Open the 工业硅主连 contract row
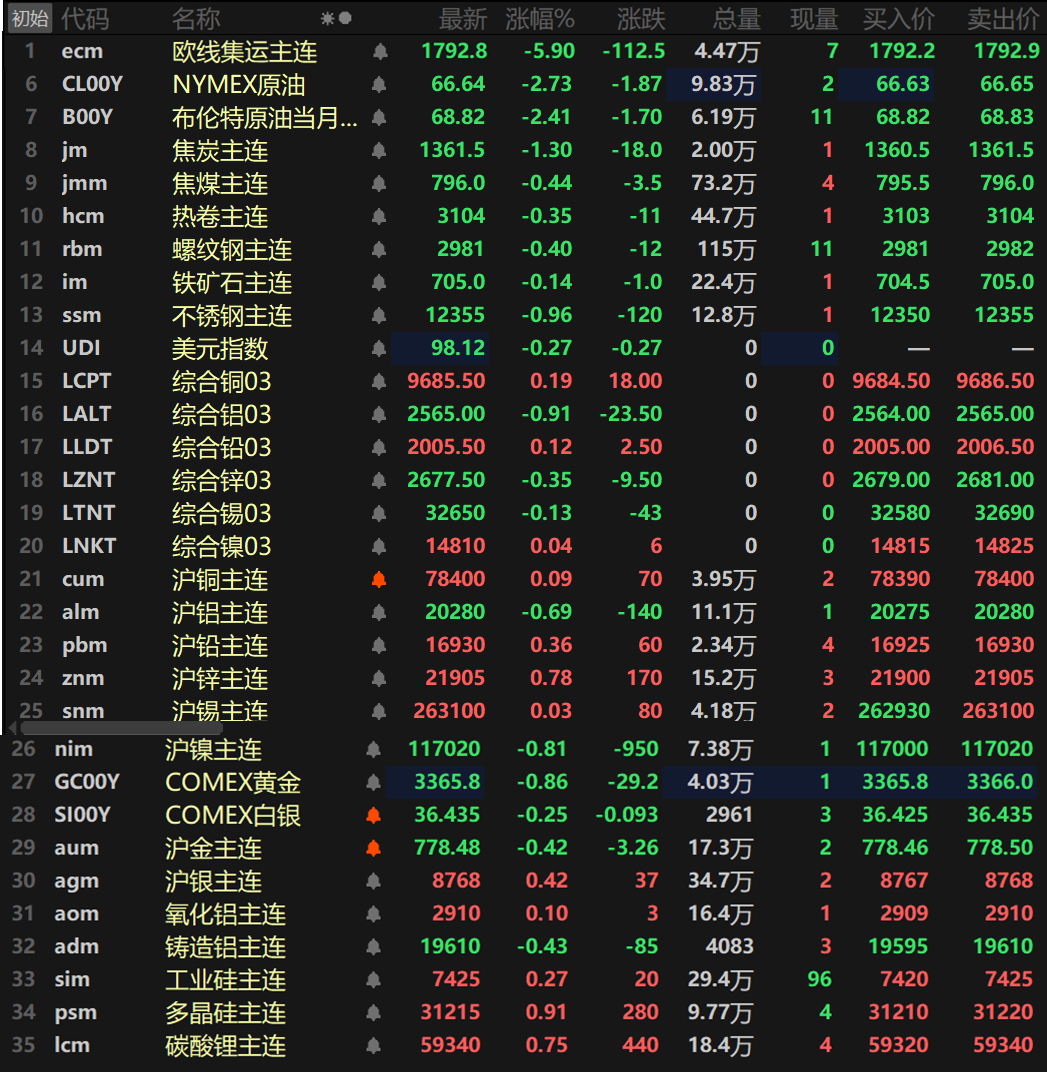This screenshot has width=1047, height=1072. 225,980
